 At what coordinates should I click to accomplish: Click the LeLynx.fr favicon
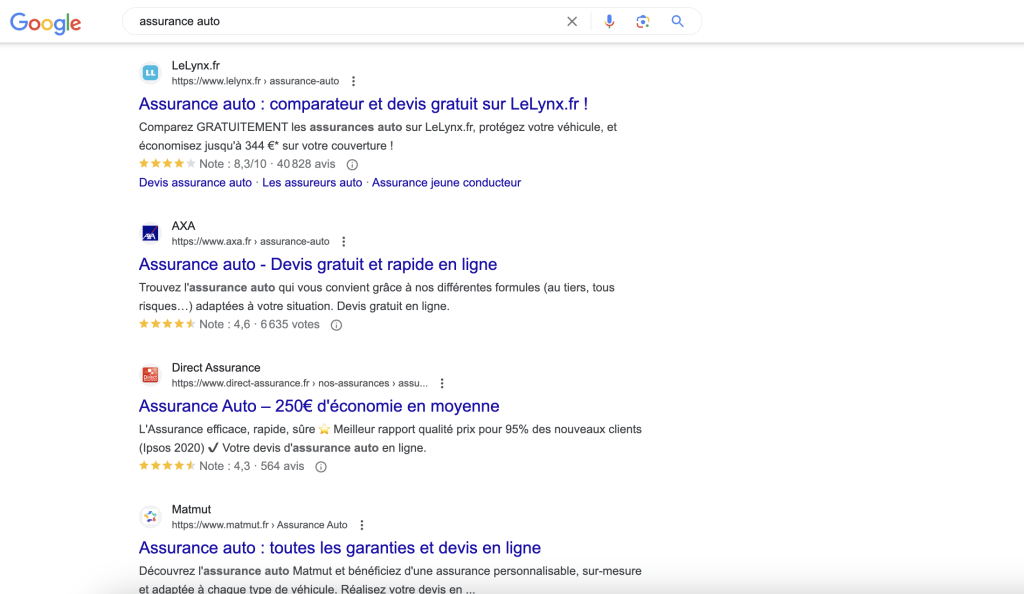pos(150,73)
